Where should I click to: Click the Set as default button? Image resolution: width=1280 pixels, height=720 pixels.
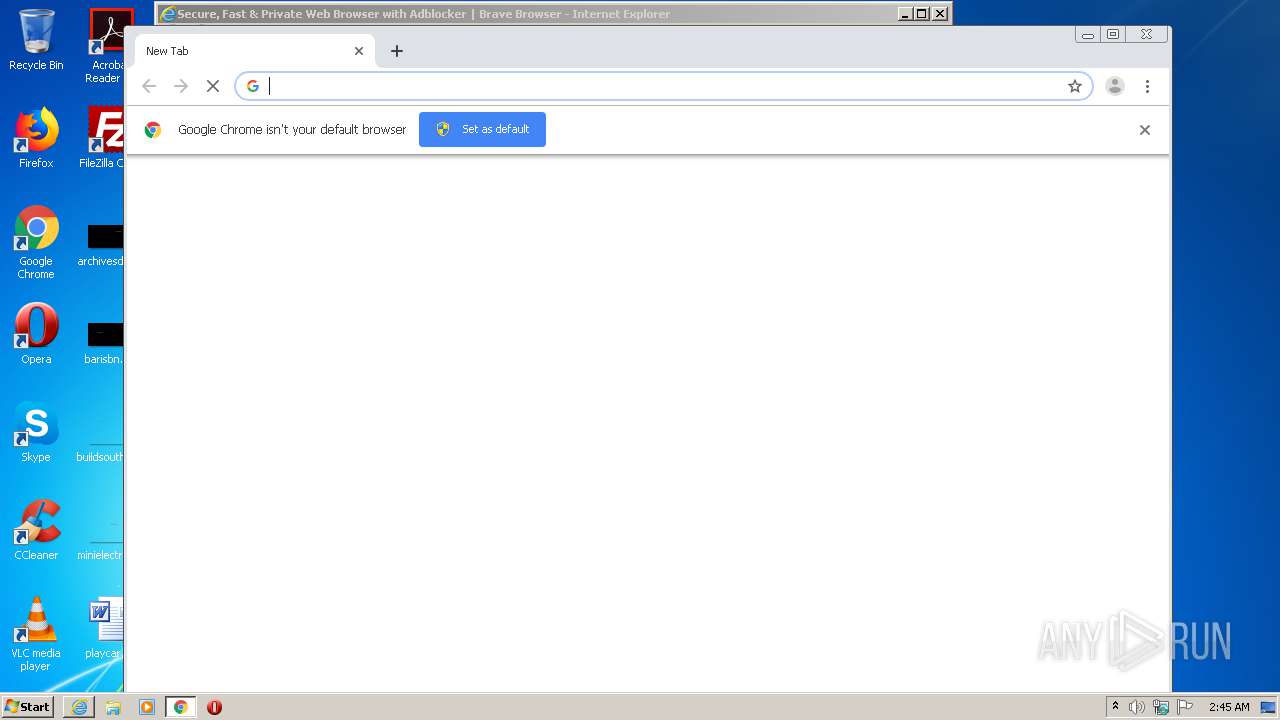click(482, 129)
